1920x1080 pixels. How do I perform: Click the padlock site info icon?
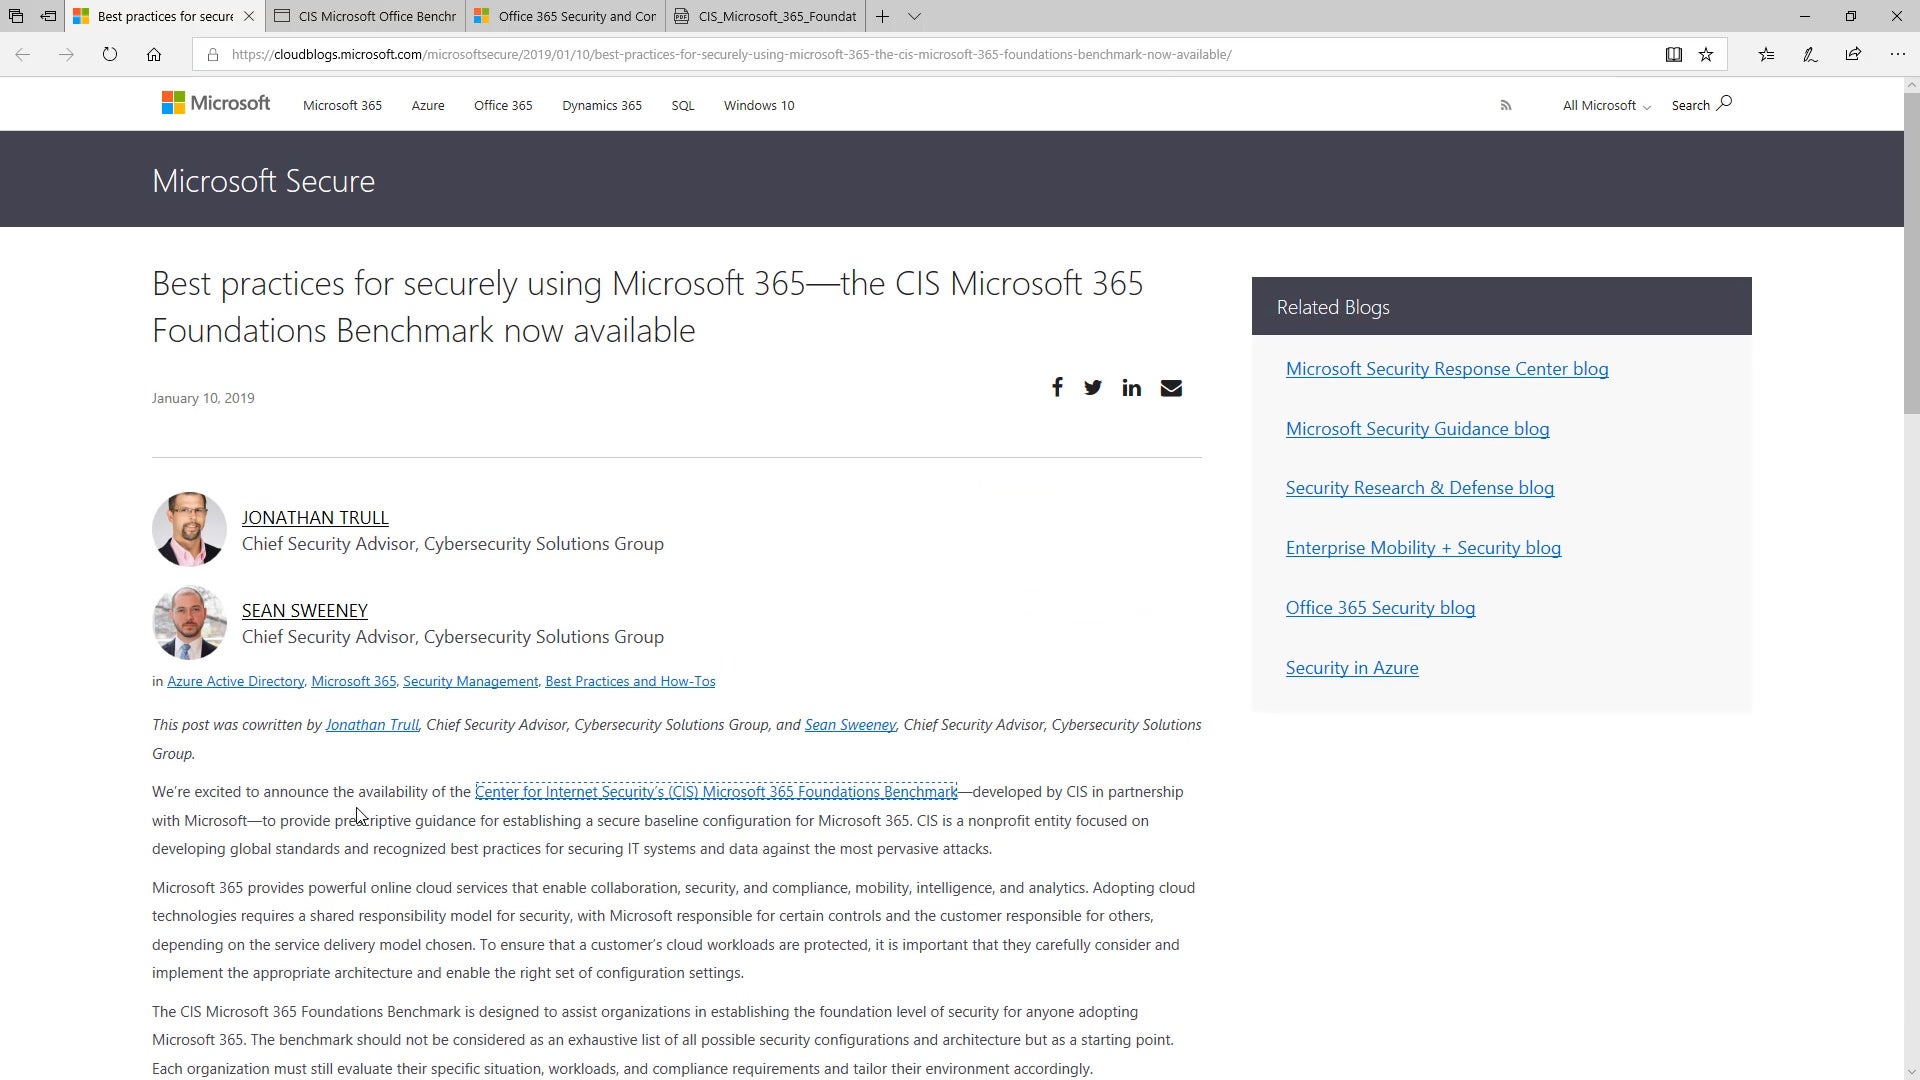coord(212,54)
